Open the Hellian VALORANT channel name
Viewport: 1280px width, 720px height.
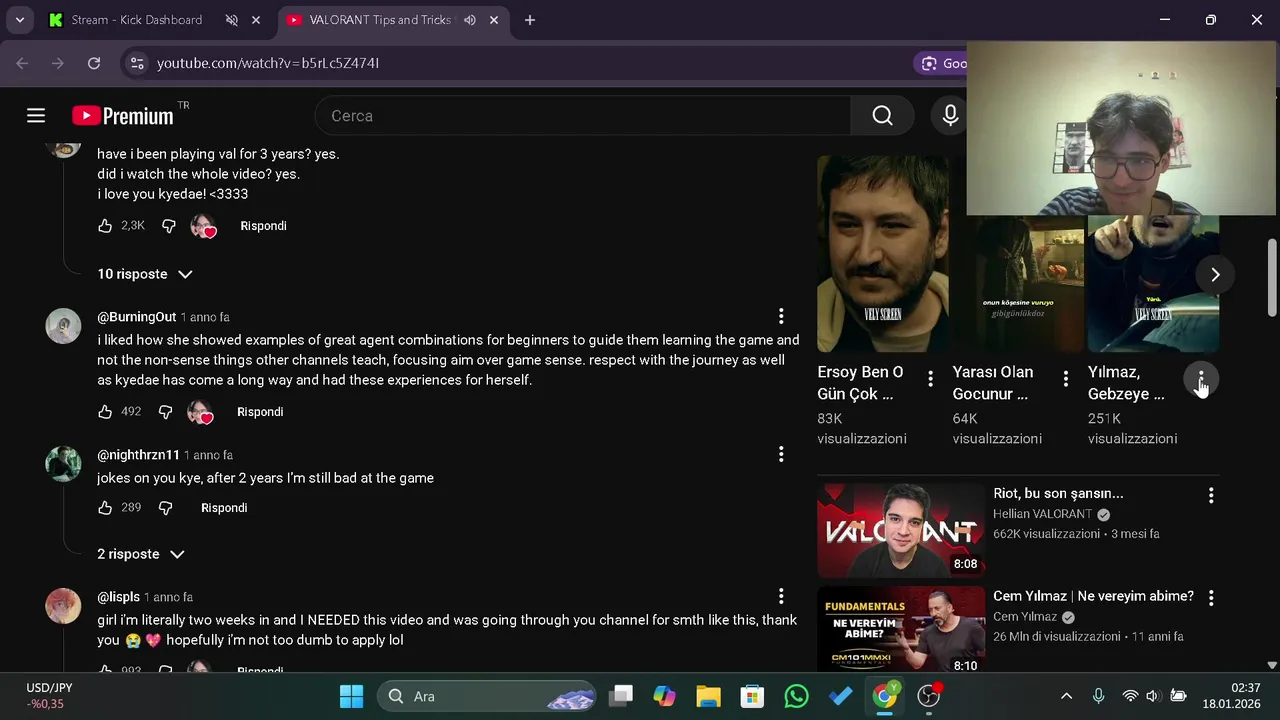[1042, 514]
